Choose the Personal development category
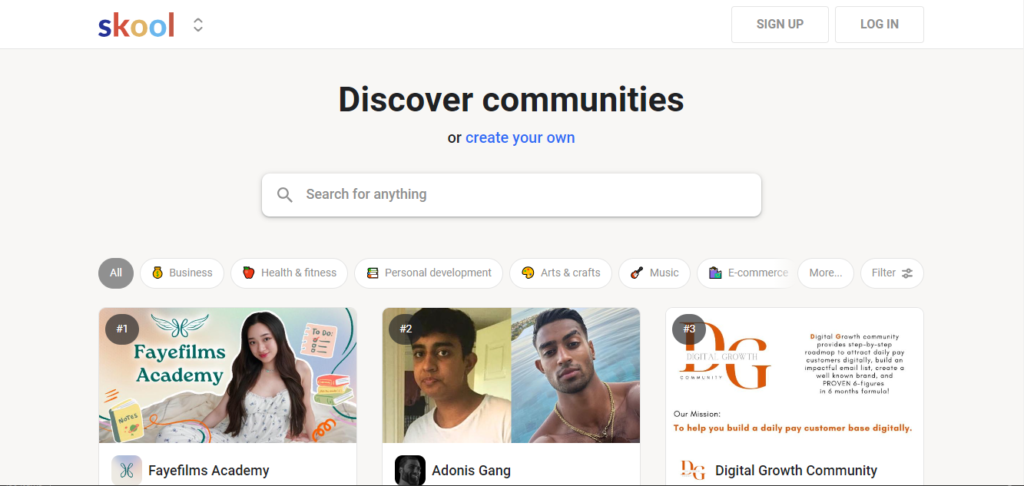Screen dimensions: 1024x486 tap(428, 273)
